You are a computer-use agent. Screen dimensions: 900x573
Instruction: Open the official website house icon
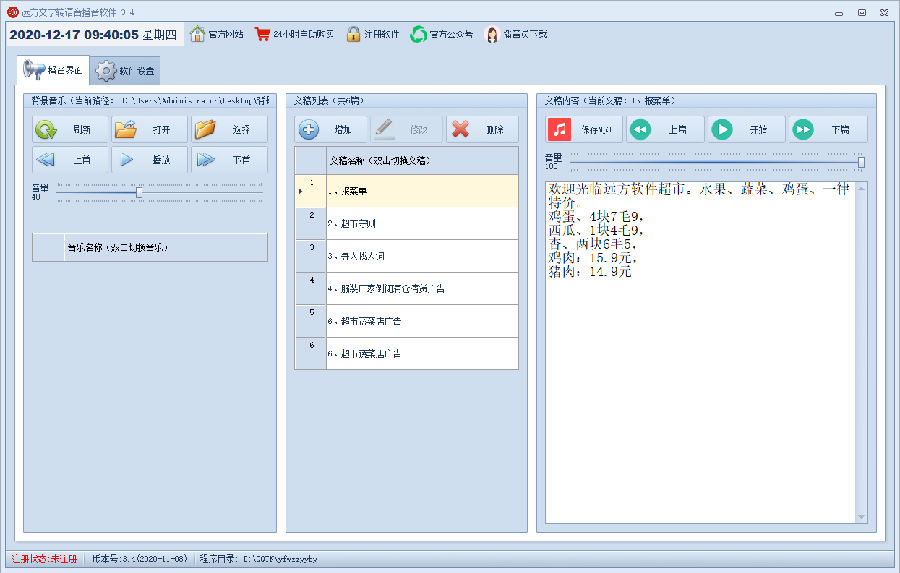point(198,34)
